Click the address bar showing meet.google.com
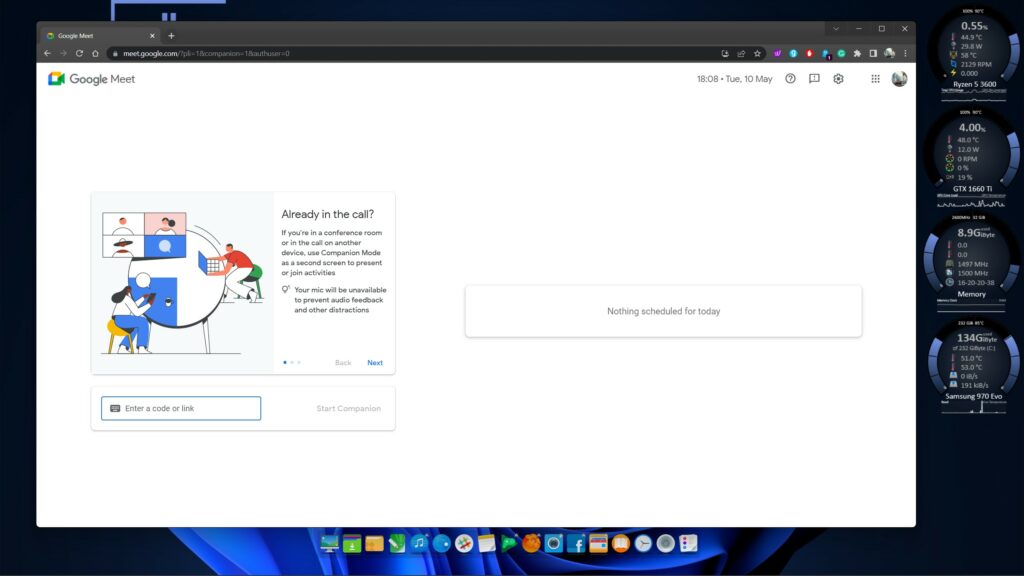Screen dimensions: 1024x576 400,53
